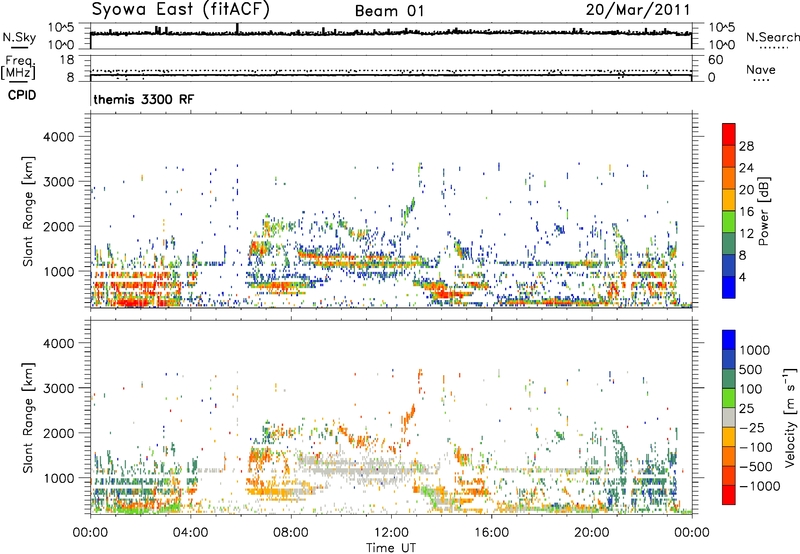Viewport: 800px width, 554px height.
Task: Click the 'N.Sky' legend label
Action: point(19,37)
